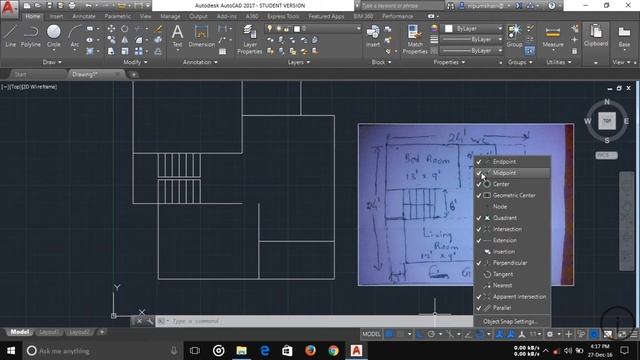Click the command line customize wrench icon

(x=150, y=321)
